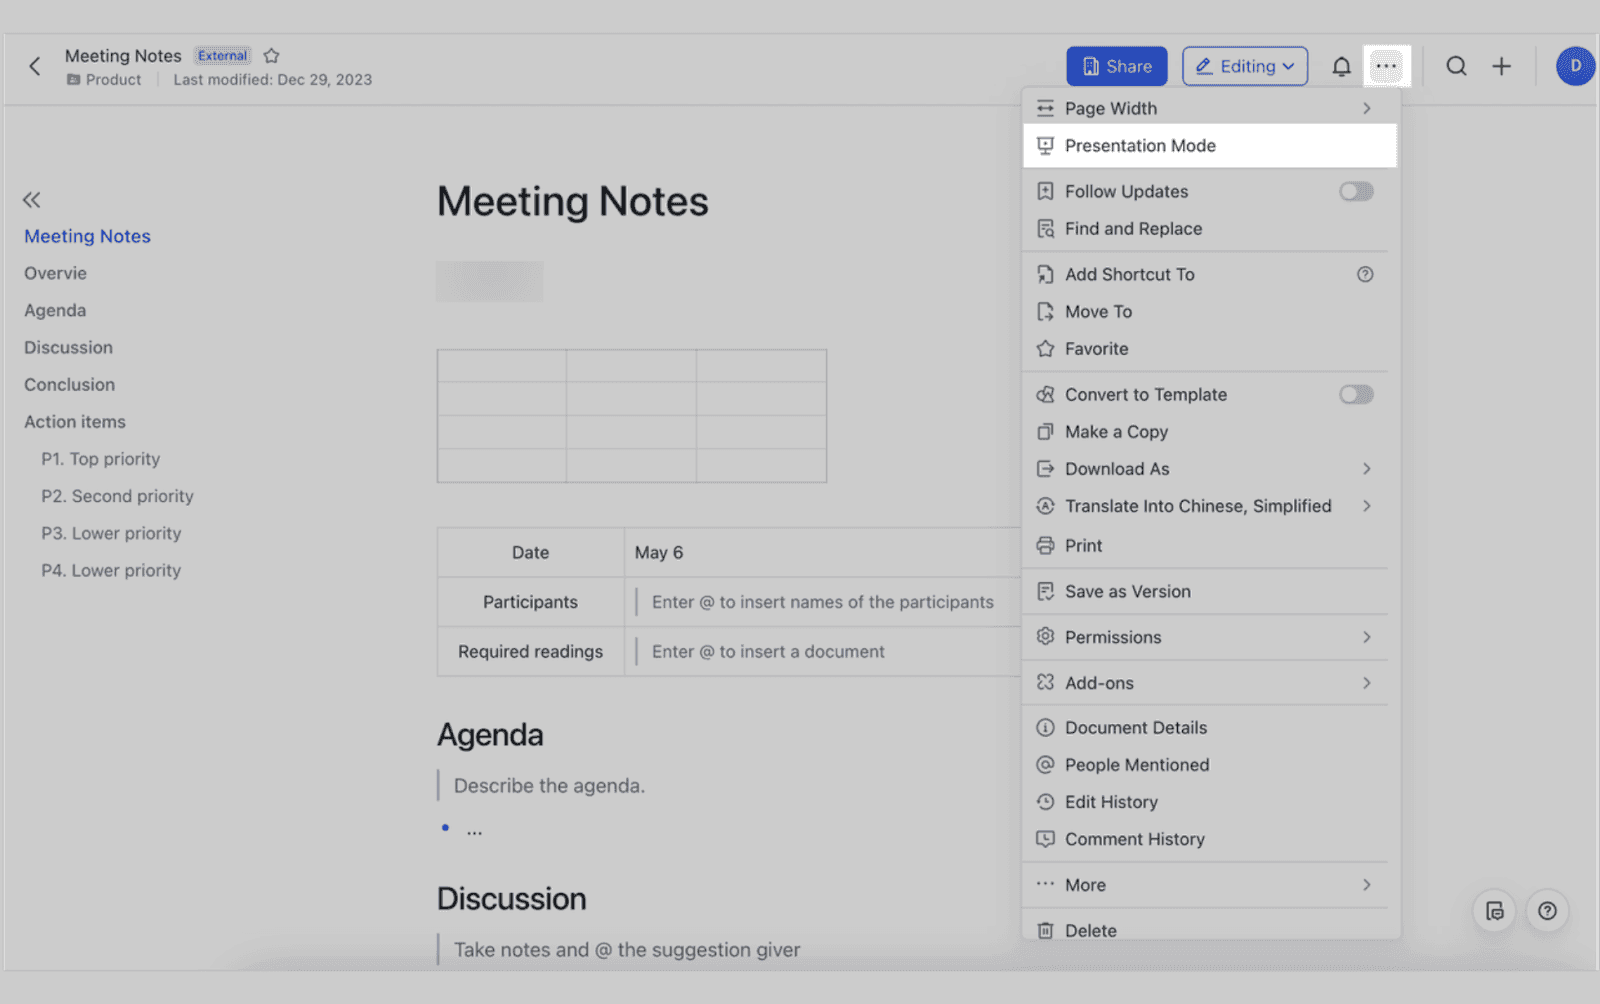The image size is (1600, 1004).
Task: Star the Meeting Notes document
Action: [271, 55]
